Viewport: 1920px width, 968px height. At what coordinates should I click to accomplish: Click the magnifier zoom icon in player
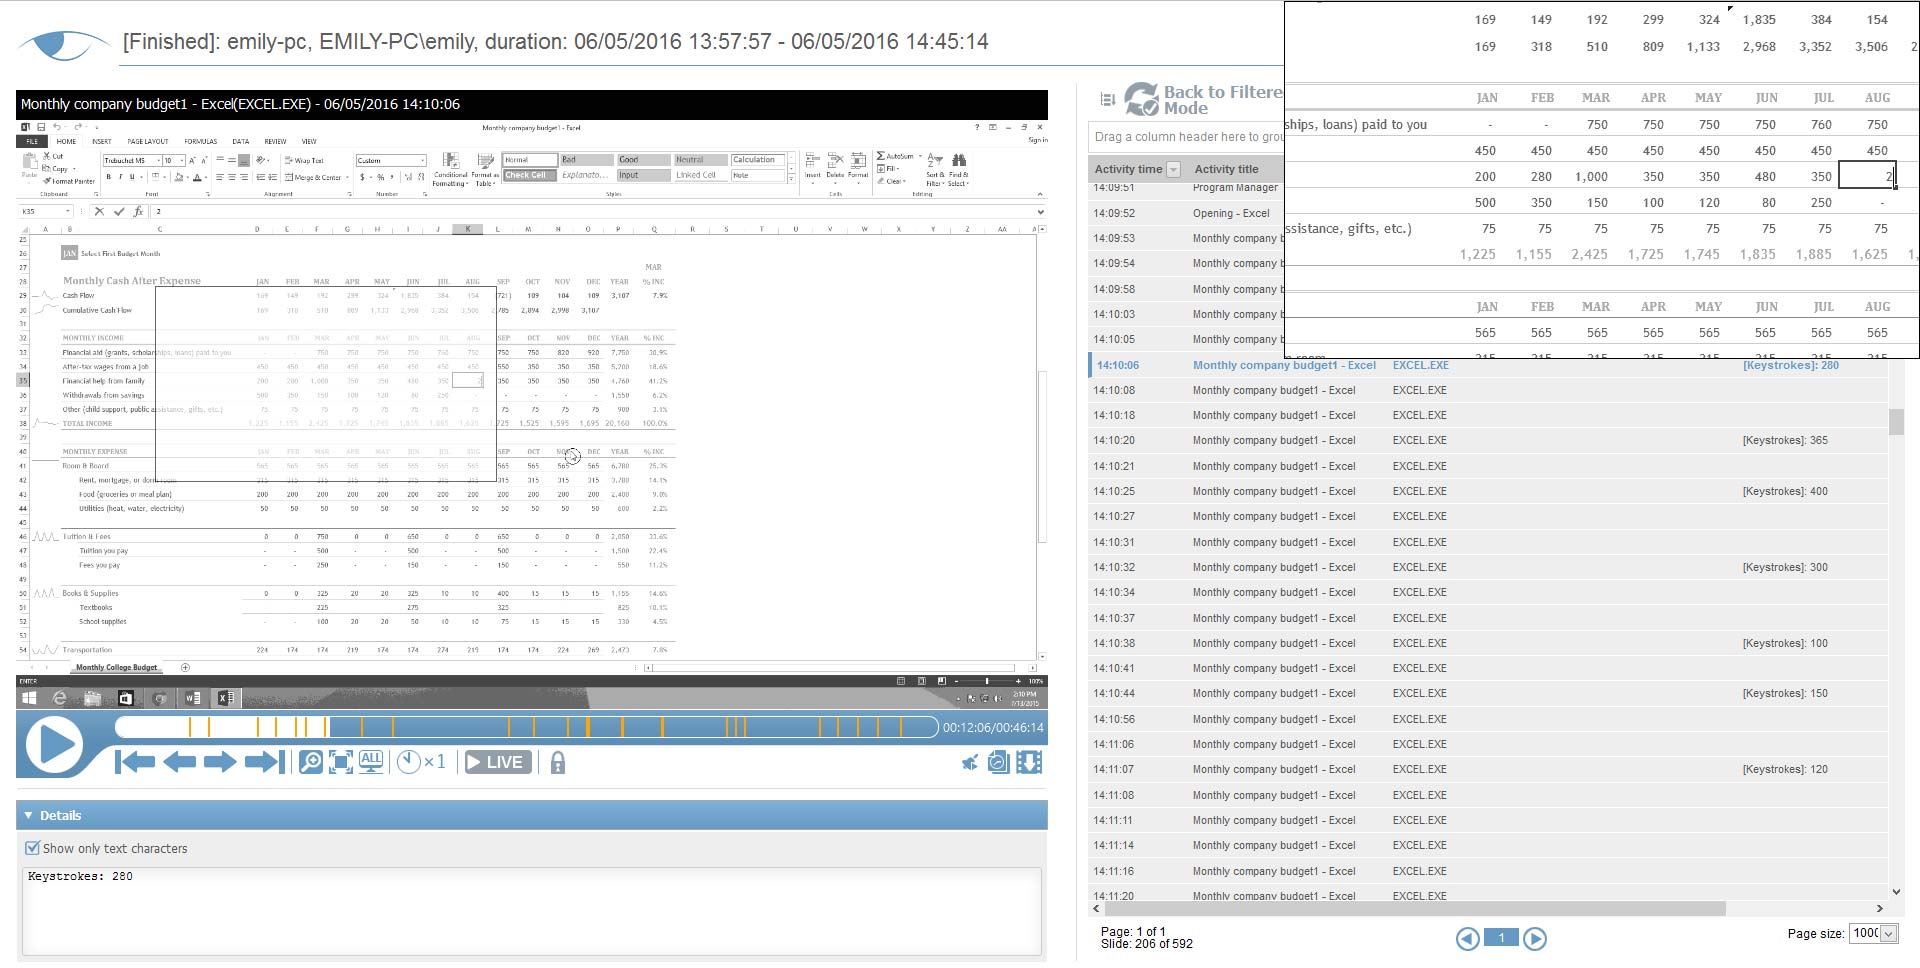click(x=311, y=762)
